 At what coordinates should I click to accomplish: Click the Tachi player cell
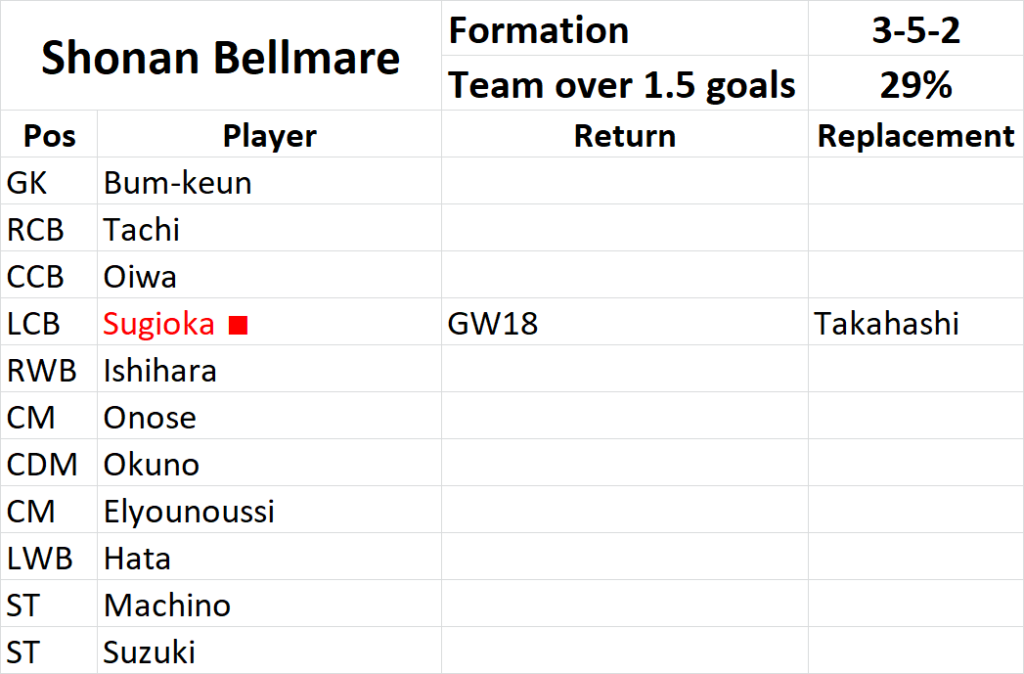pos(269,228)
